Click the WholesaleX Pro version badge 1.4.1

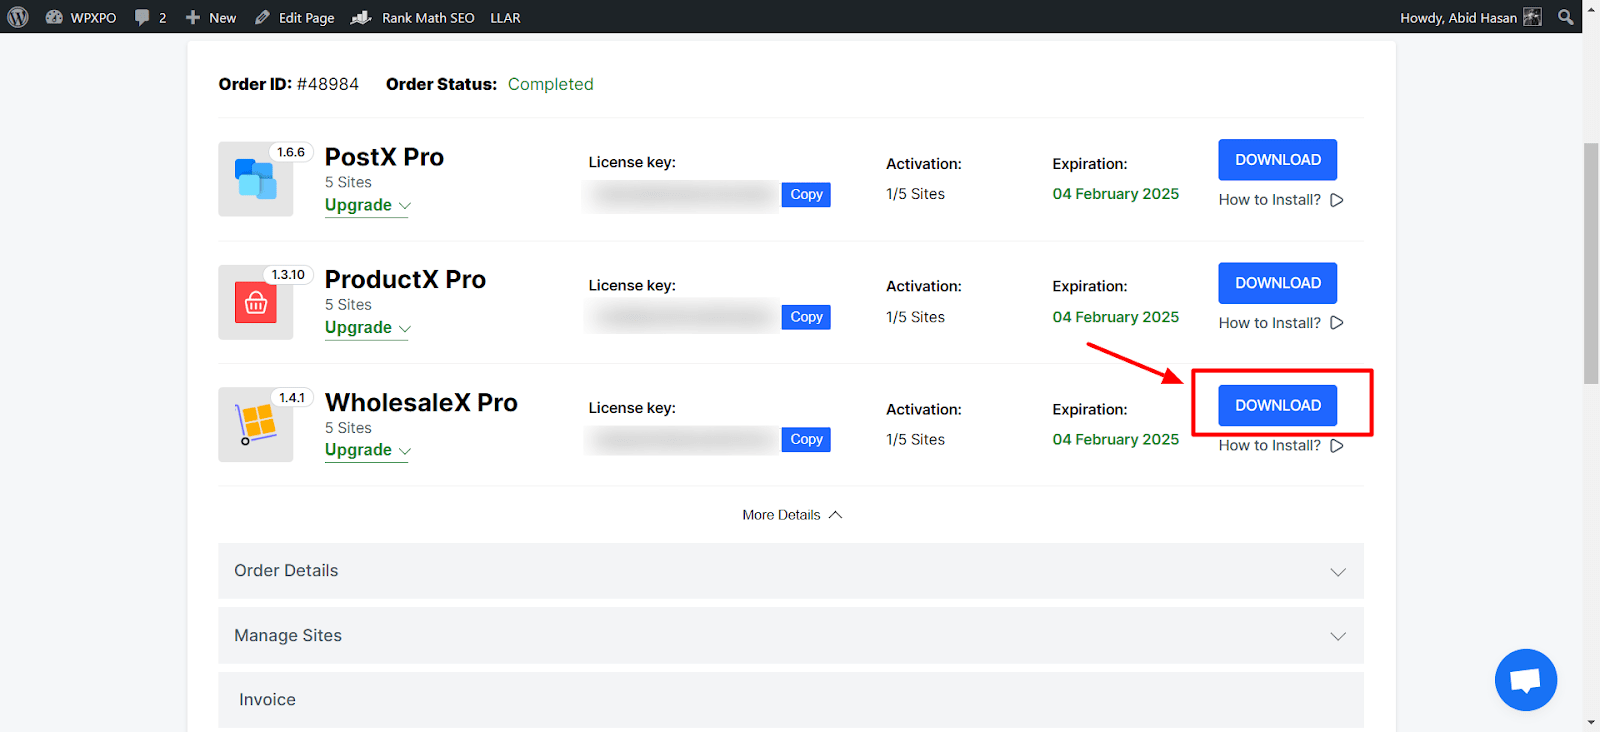tap(292, 398)
